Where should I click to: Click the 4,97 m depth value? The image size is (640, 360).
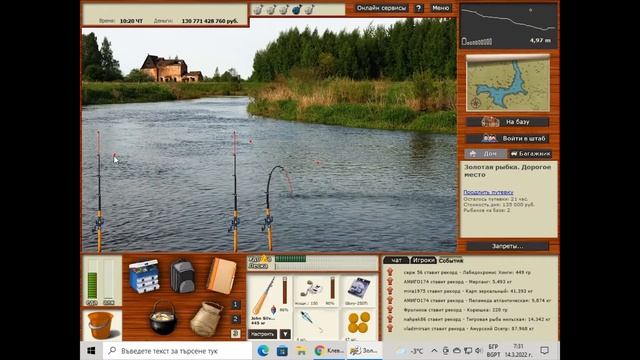click(x=540, y=40)
